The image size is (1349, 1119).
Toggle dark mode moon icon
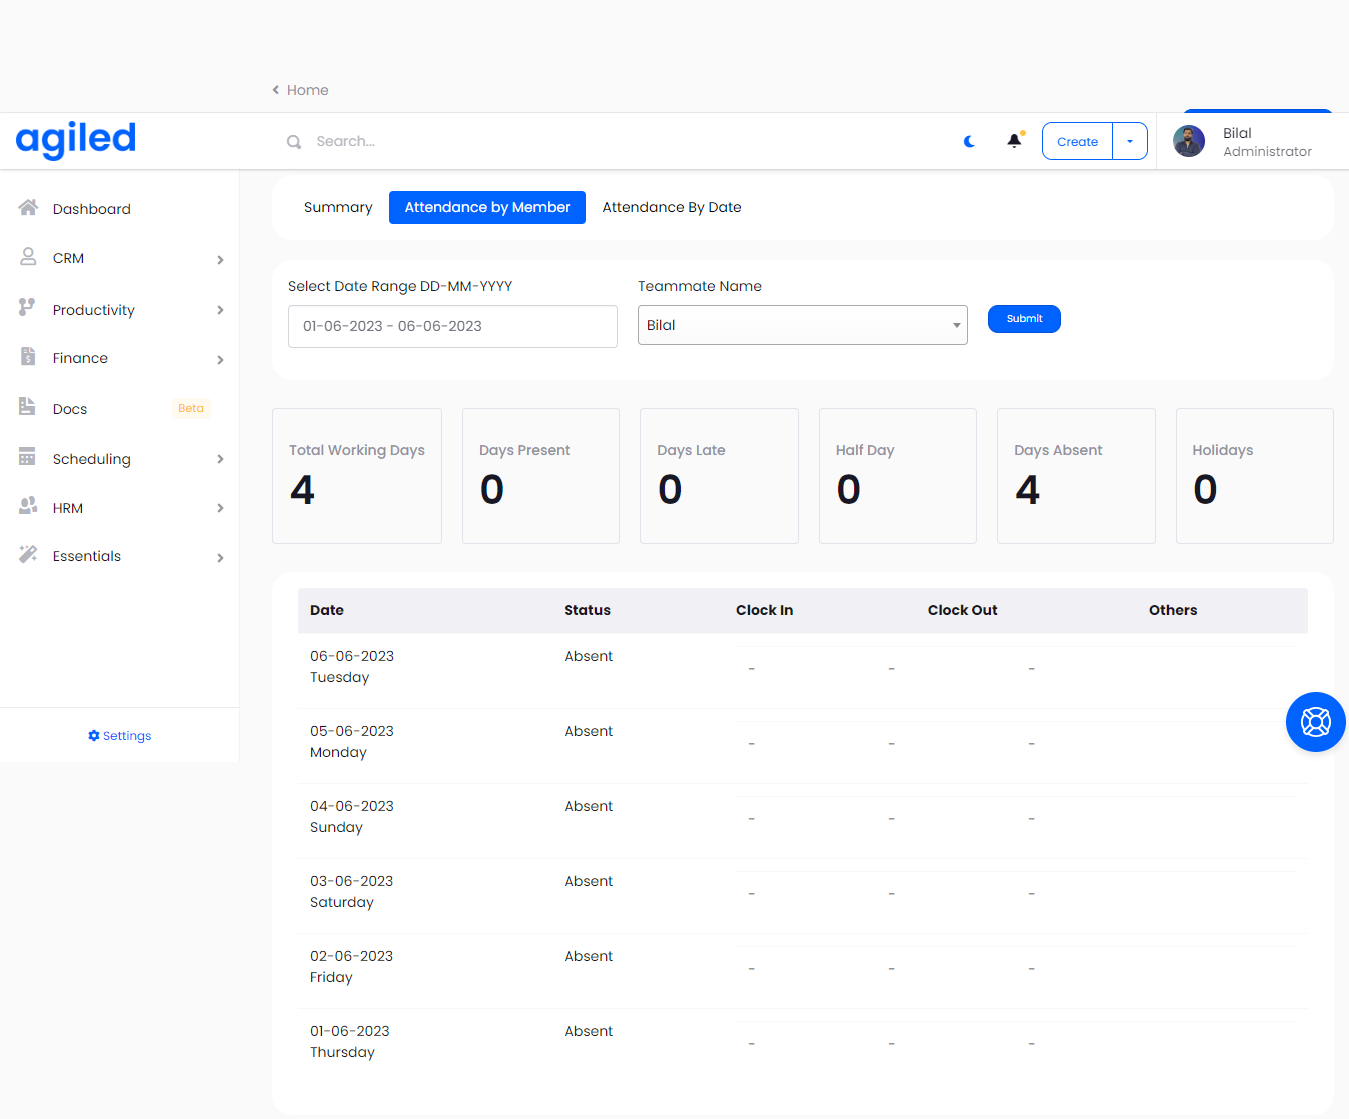tap(969, 141)
